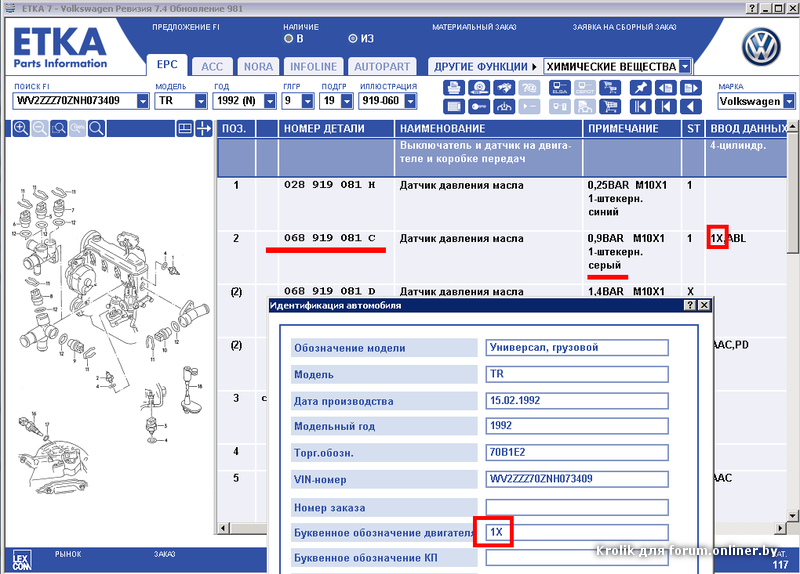Click the single-bar back arrow icon

[x=665, y=107]
